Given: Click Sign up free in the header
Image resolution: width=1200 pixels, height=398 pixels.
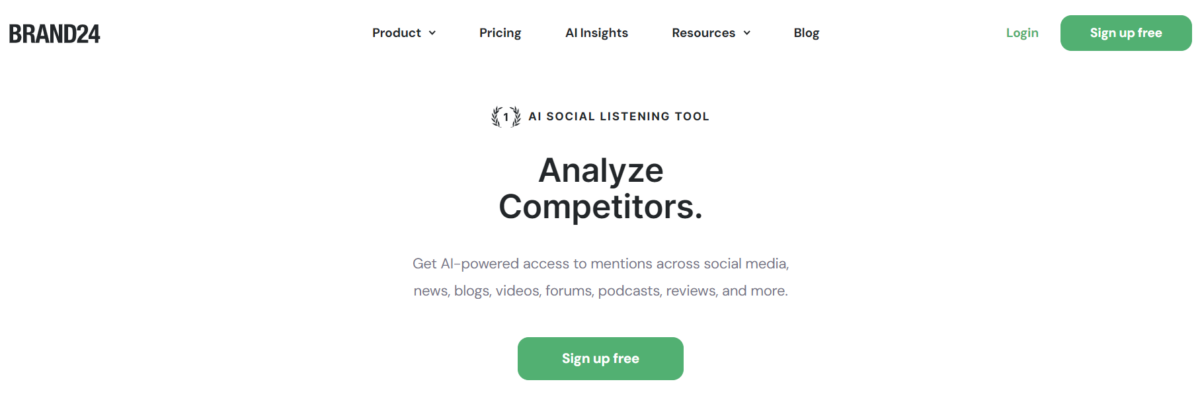Looking at the screenshot, I should (x=1126, y=33).
